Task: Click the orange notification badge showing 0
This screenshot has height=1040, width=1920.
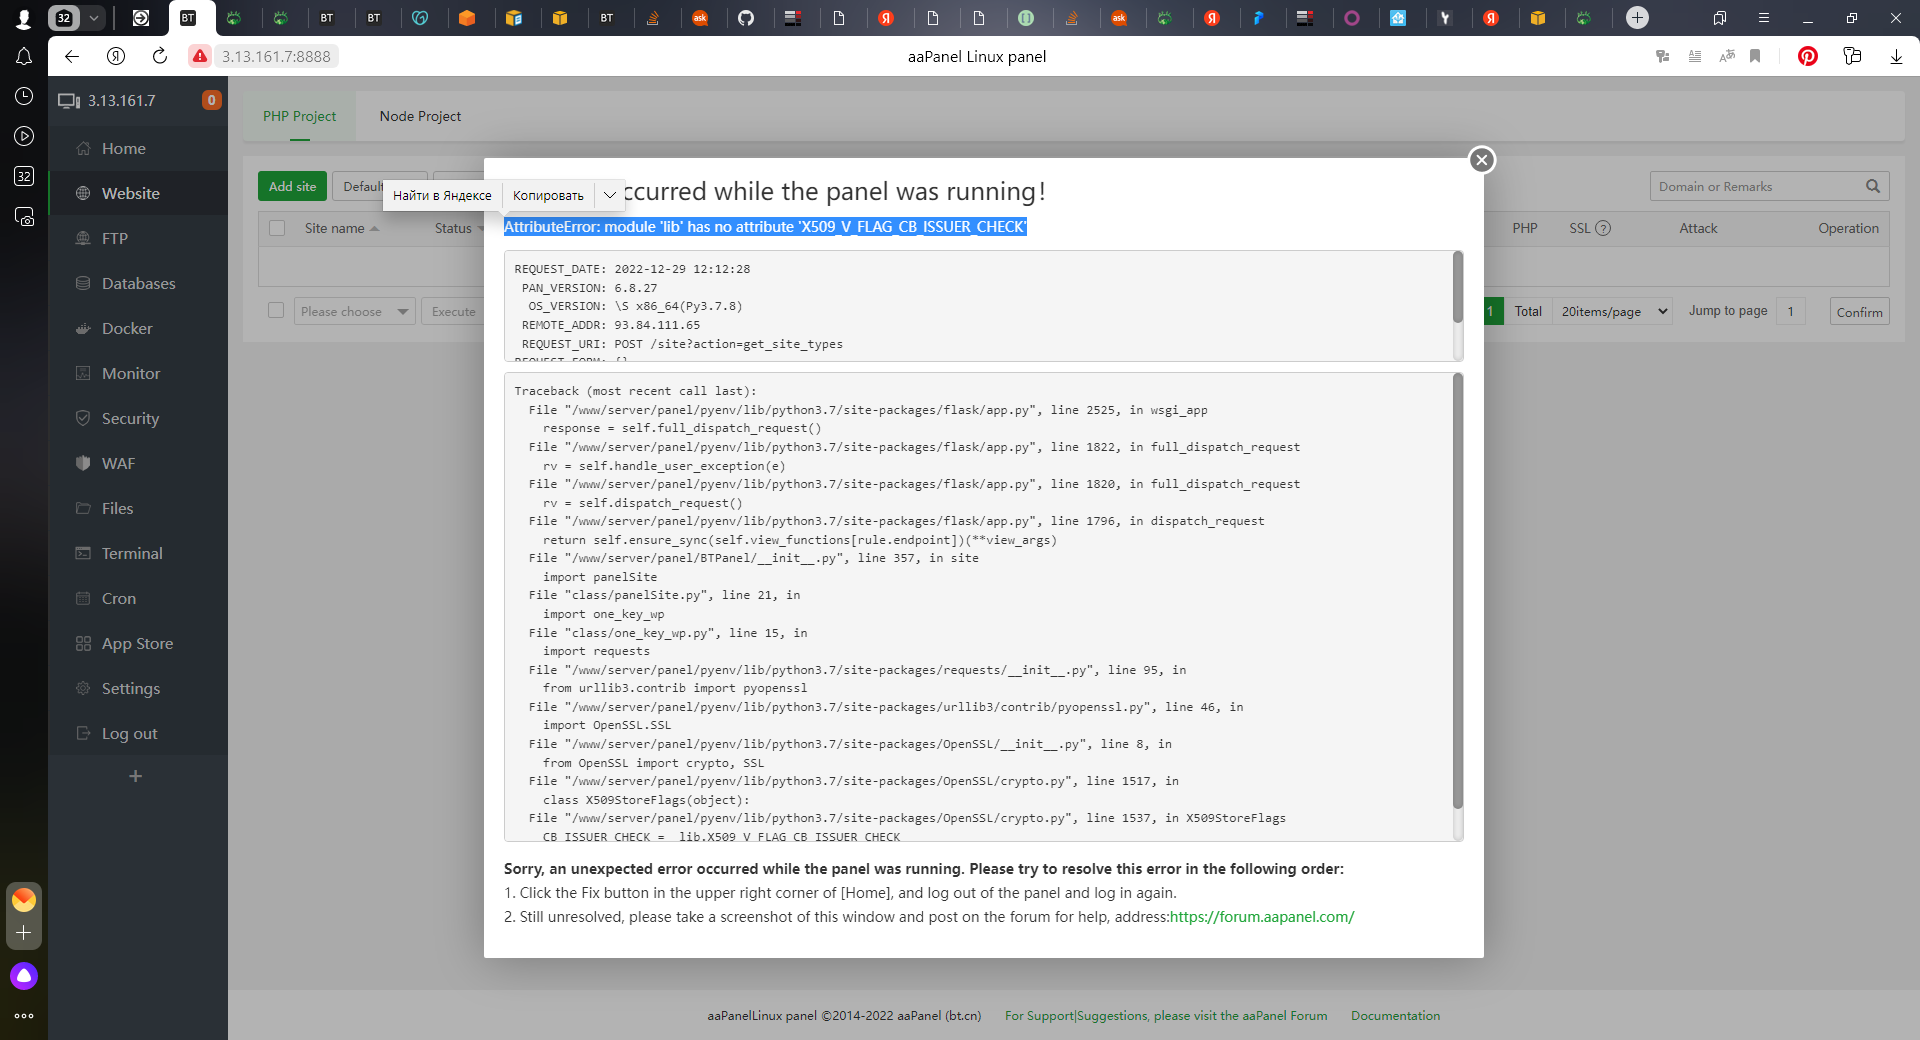Action: pos(211,100)
